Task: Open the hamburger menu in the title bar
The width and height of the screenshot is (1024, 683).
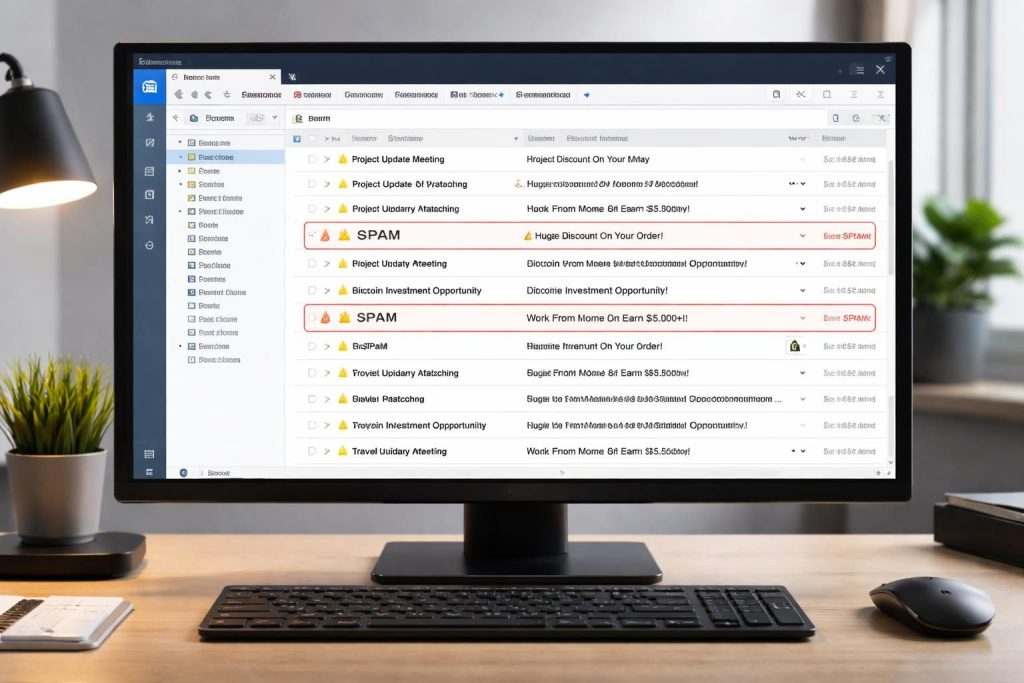Action: [x=859, y=70]
